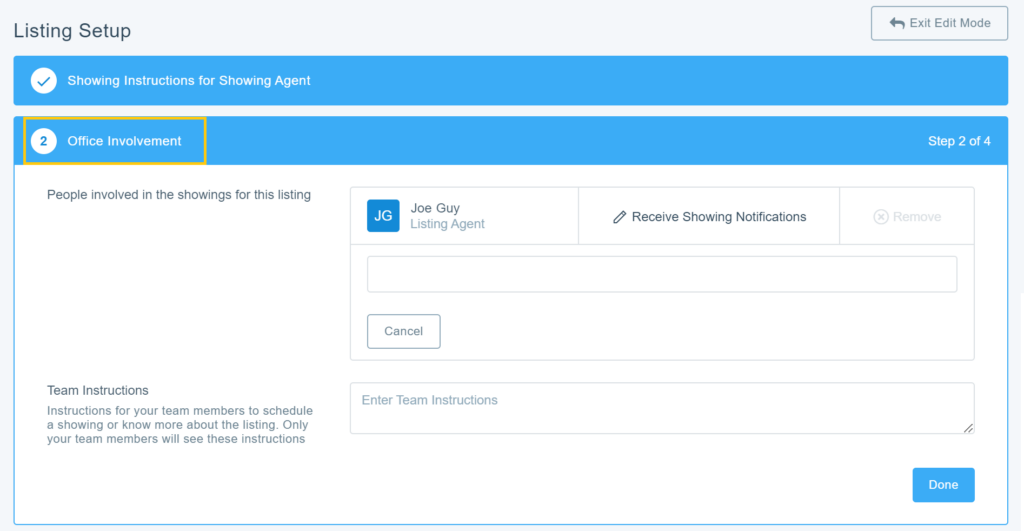Collapse the Office Involvement section header
Viewport: 1024px width, 531px height.
point(124,141)
